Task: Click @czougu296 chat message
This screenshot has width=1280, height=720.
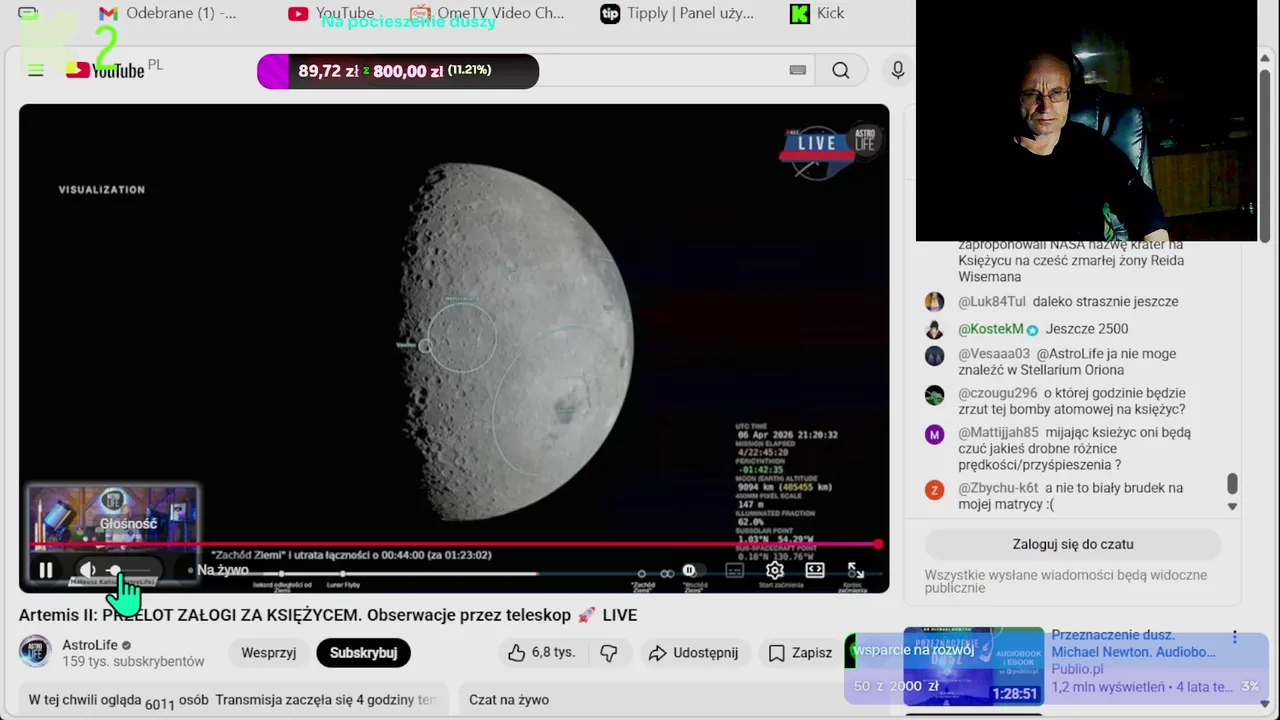Action: click(x=1072, y=401)
